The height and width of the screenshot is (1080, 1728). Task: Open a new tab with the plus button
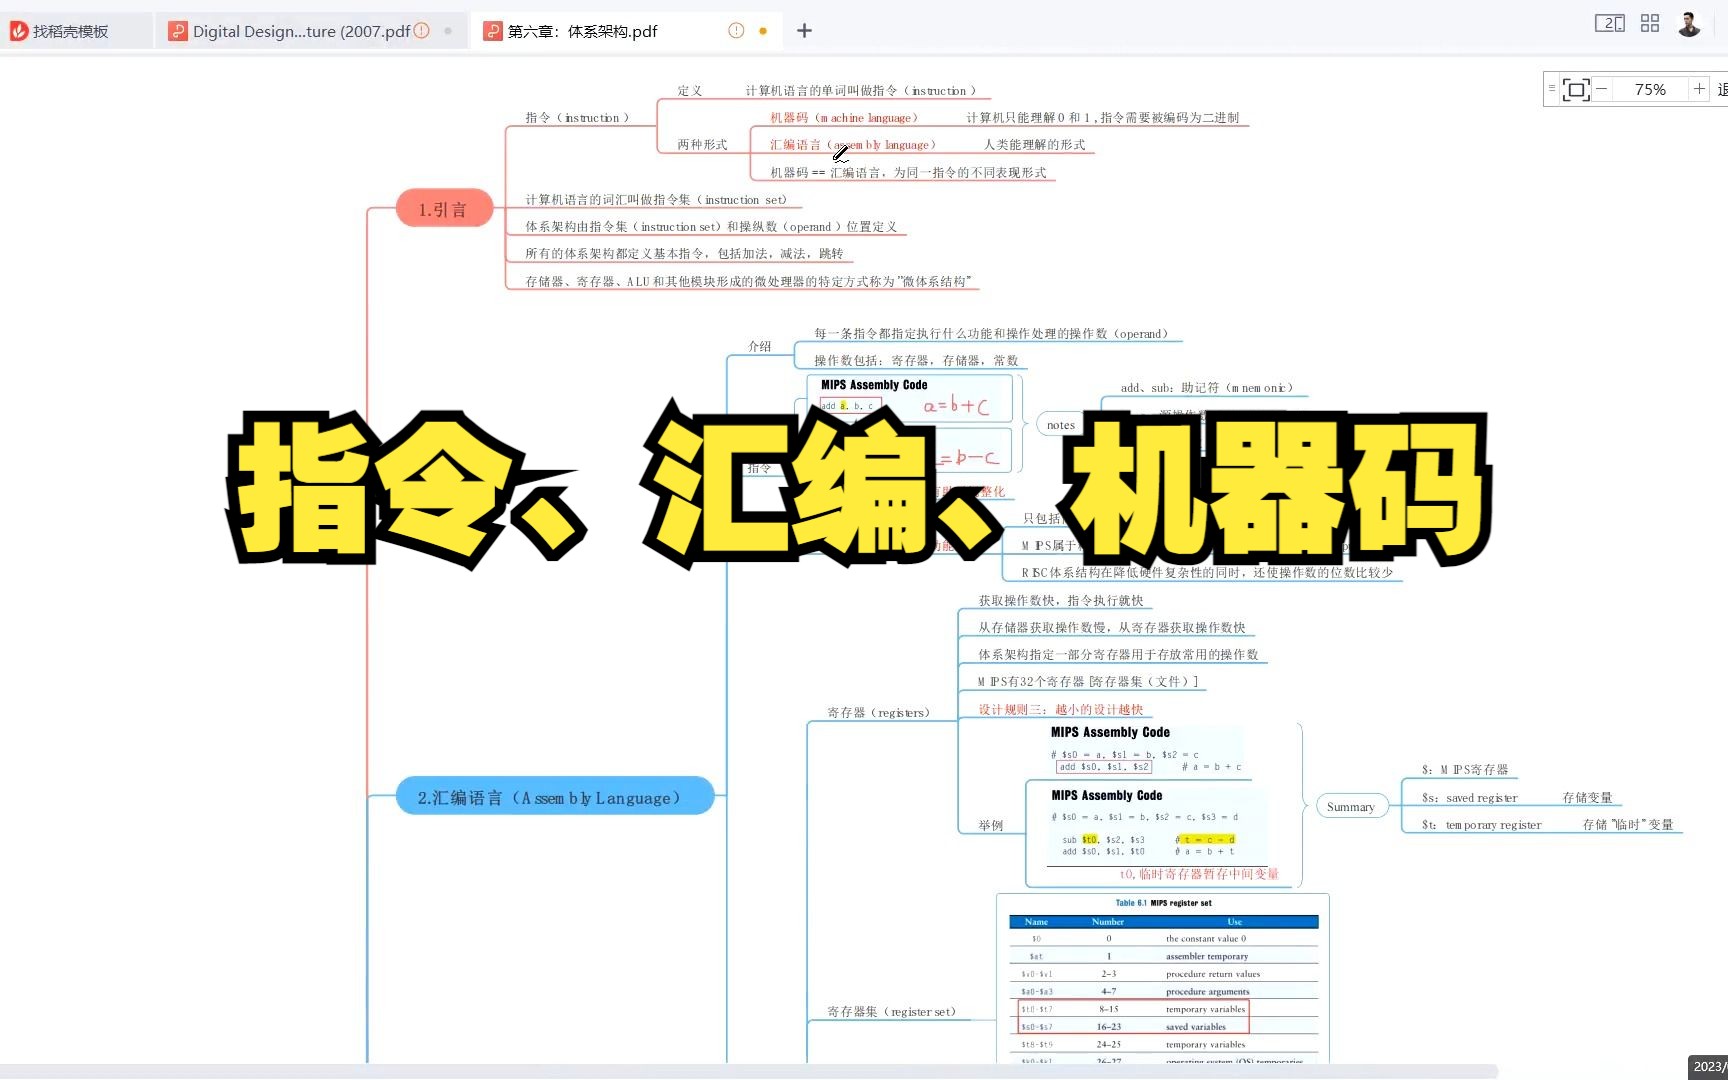[803, 31]
